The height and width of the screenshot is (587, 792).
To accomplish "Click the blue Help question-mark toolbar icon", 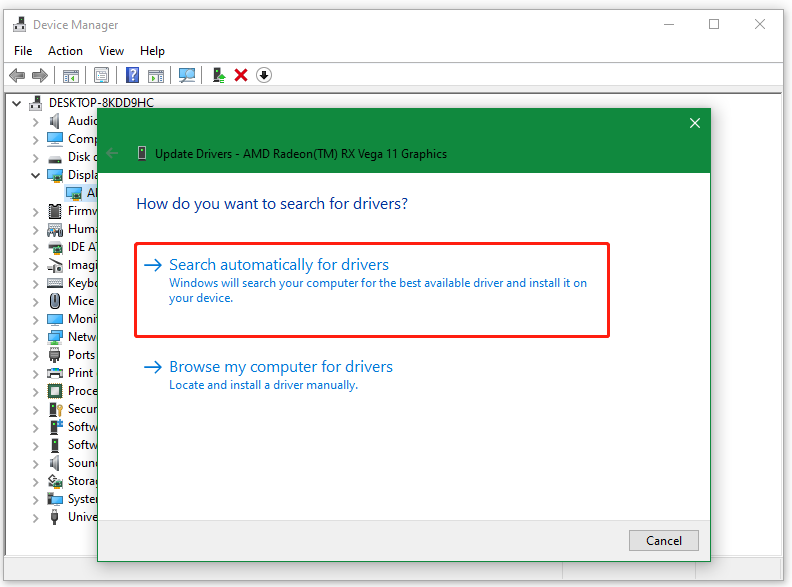I will tap(132, 75).
